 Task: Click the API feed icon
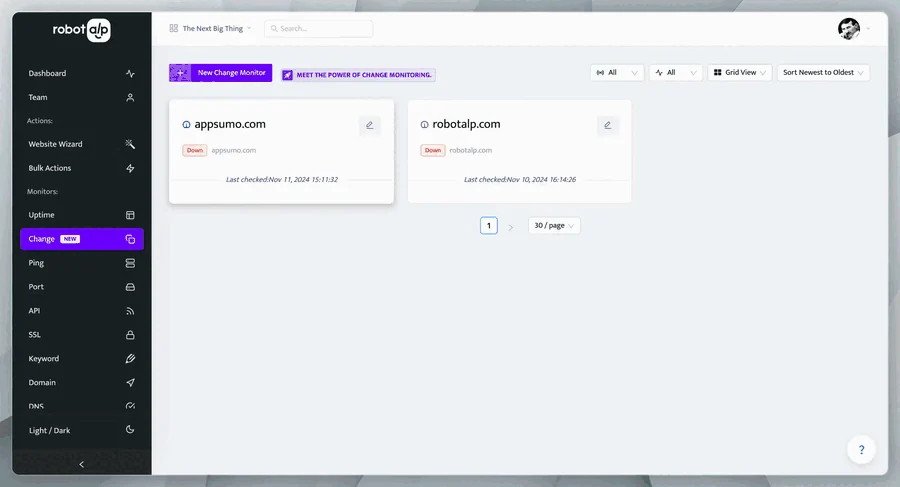coord(130,311)
